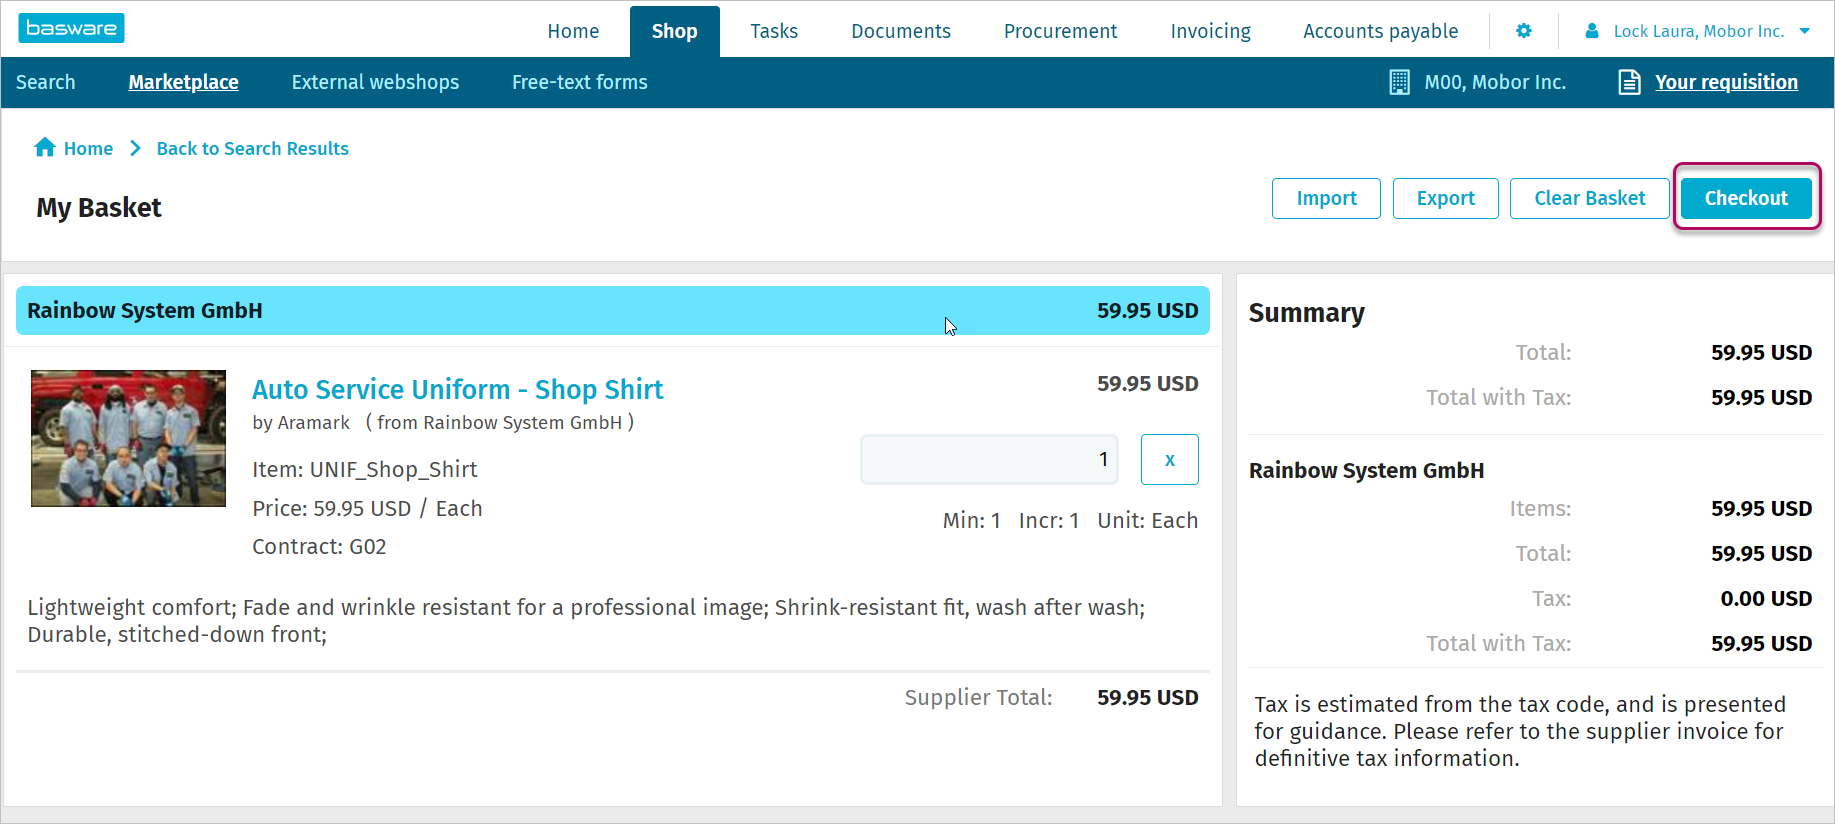Click the 'Item: UNIF_Shop_Shirt' text
The width and height of the screenshot is (1835, 824).
(x=365, y=470)
